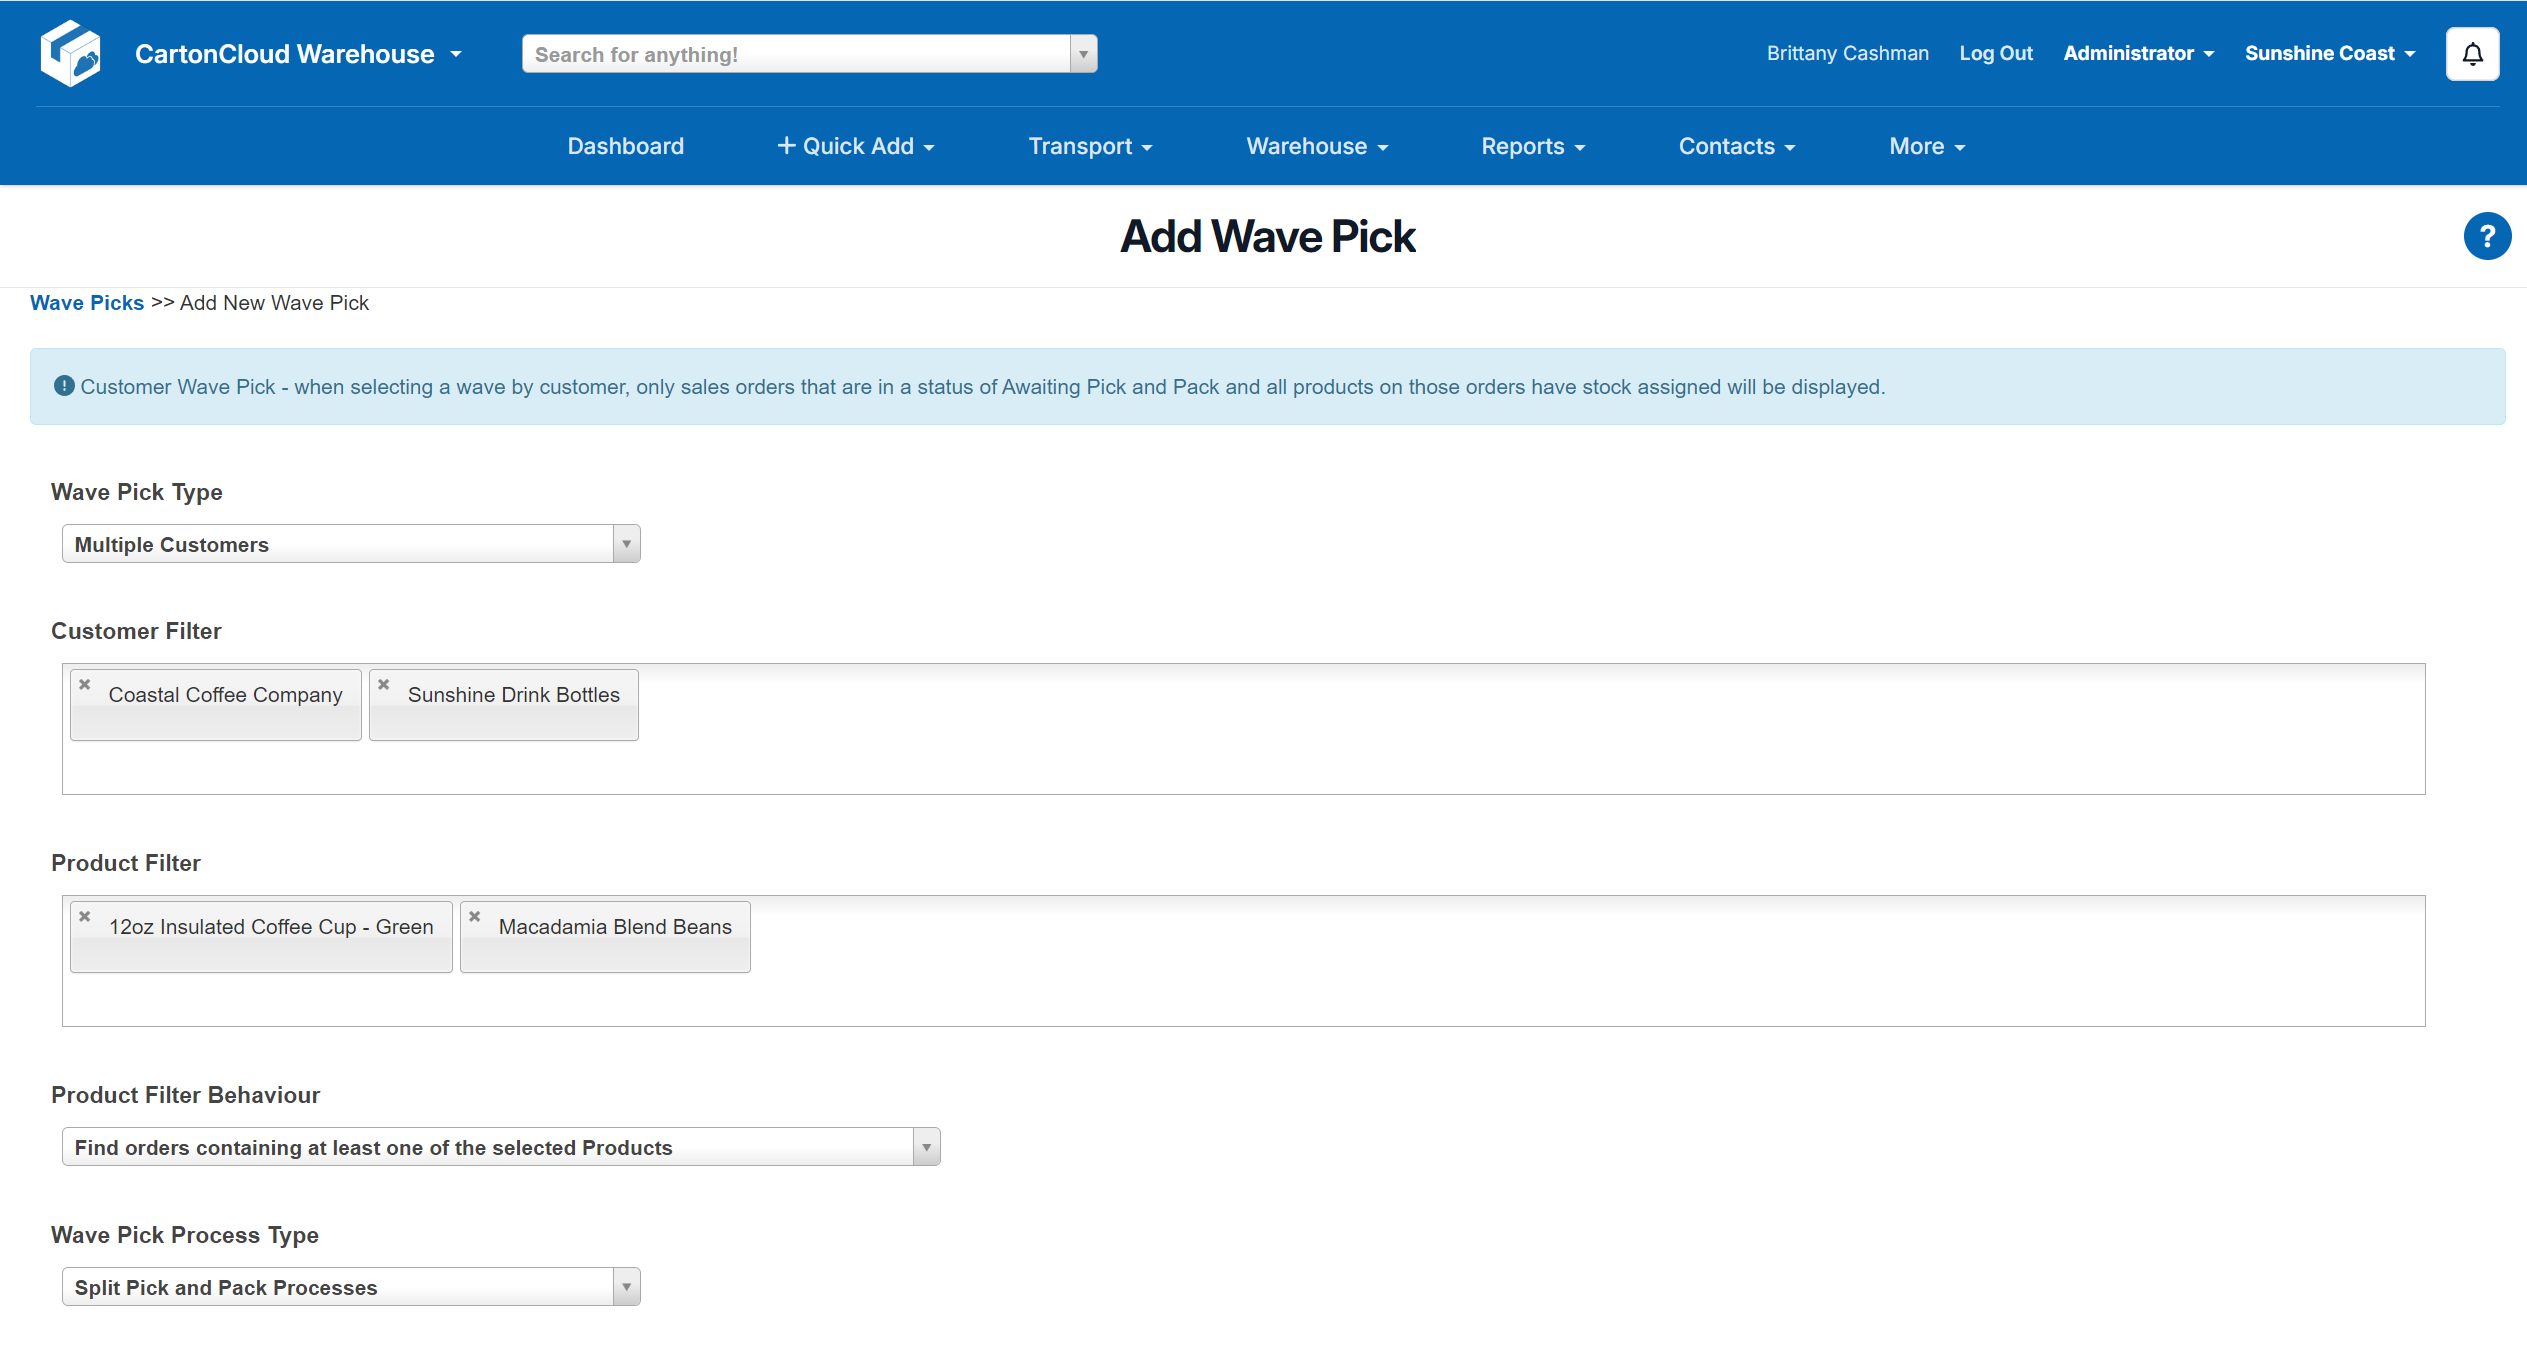The width and height of the screenshot is (2527, 1346).
Task: Click the help question mark icon
Action: [x=2487, y=236]
